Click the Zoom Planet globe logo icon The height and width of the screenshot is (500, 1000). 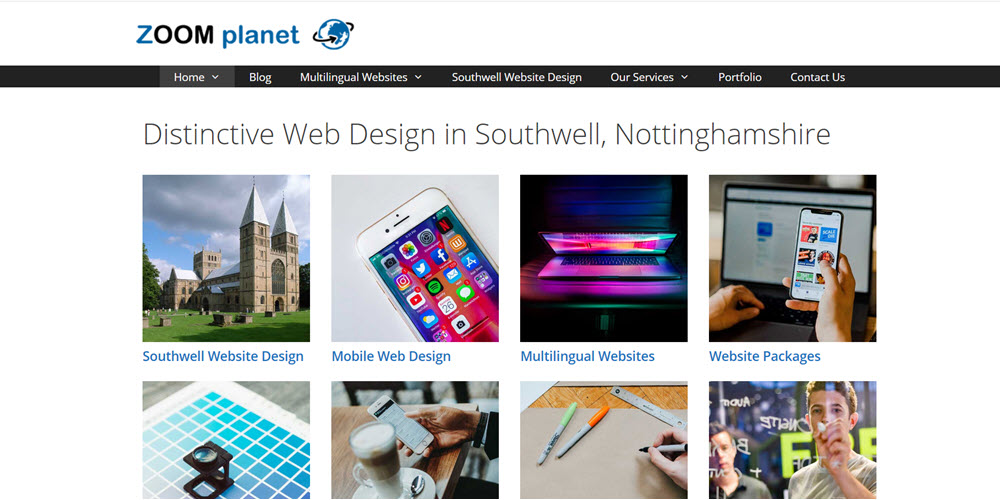(x=333, y=34)
